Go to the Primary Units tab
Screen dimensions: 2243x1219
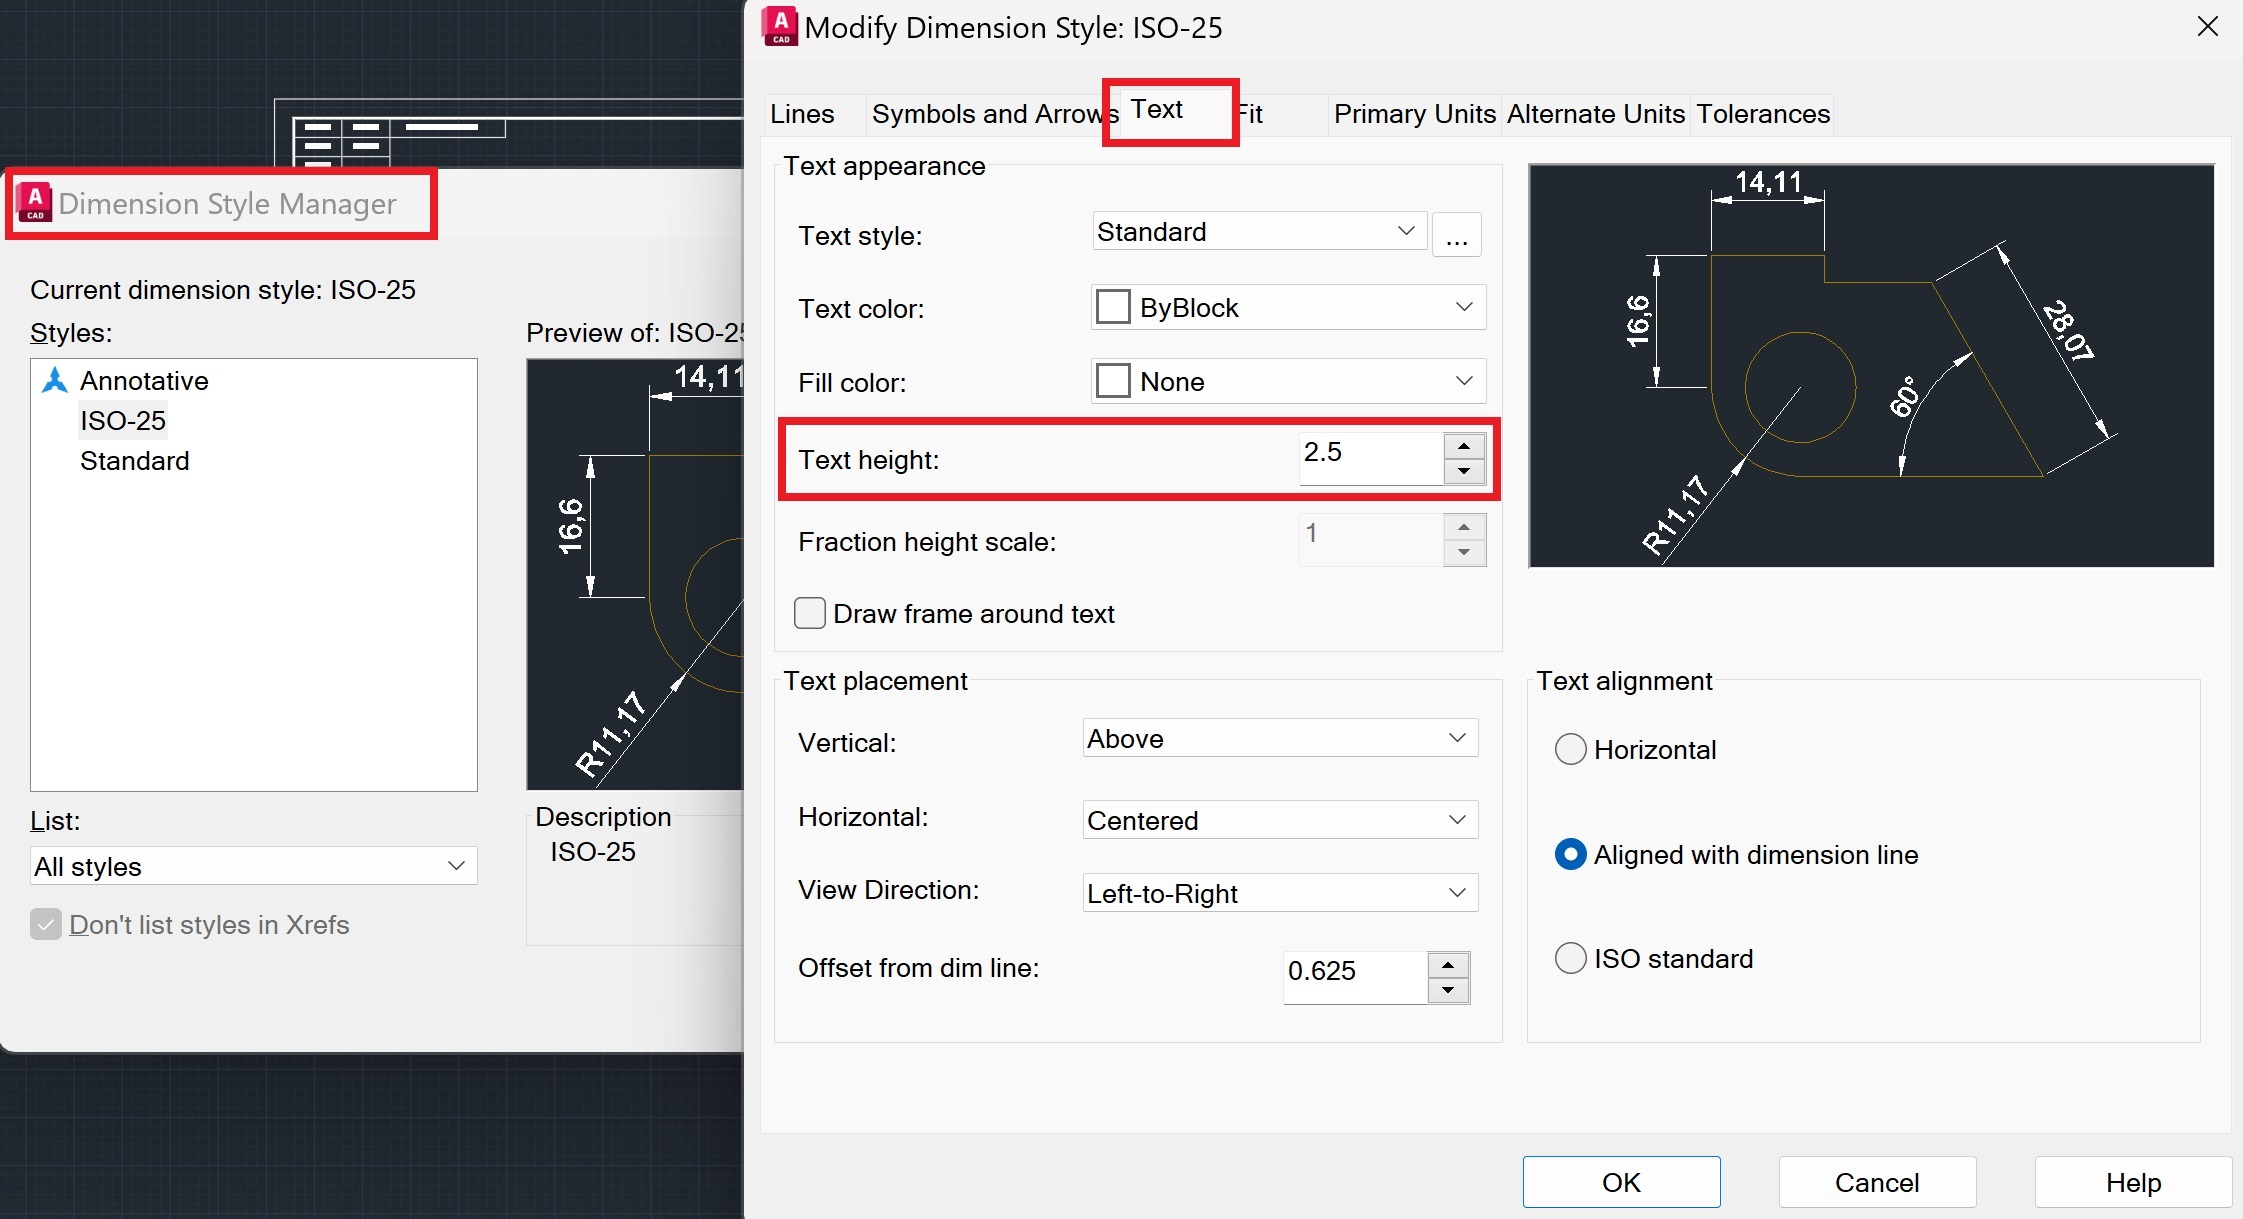1414,114
